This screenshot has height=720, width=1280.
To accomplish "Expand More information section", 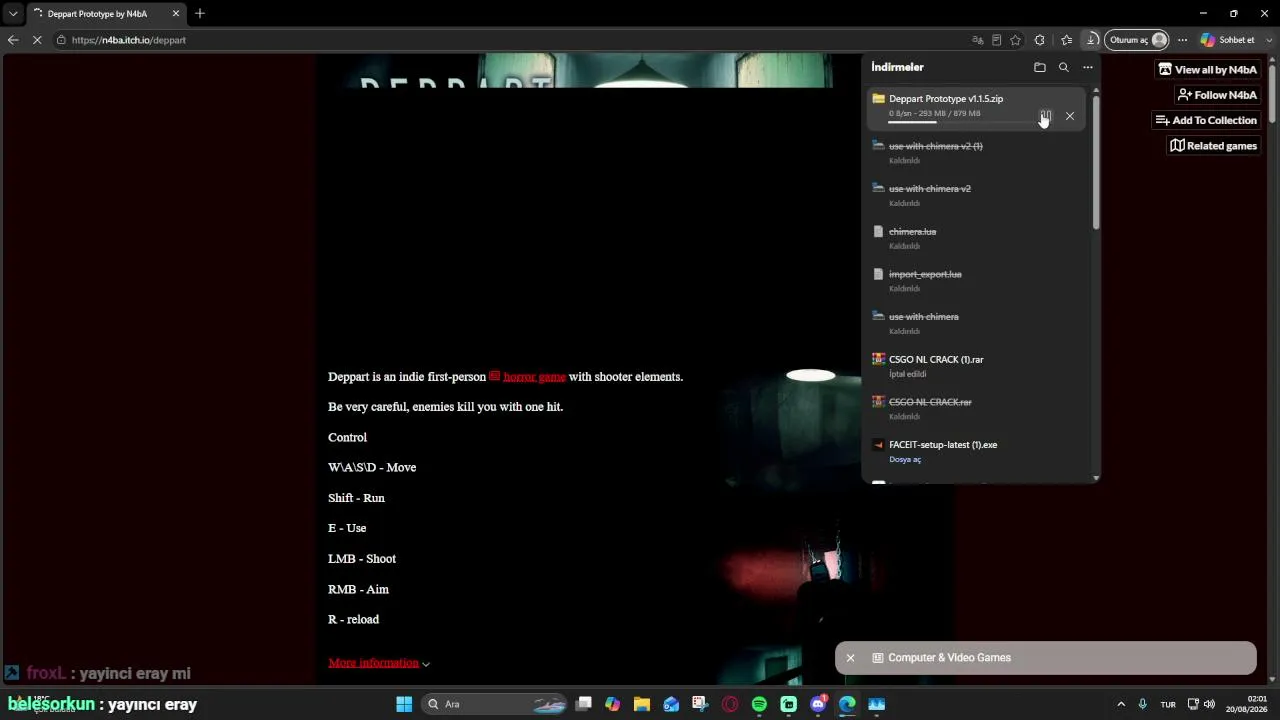I will [x=379, y=663].
